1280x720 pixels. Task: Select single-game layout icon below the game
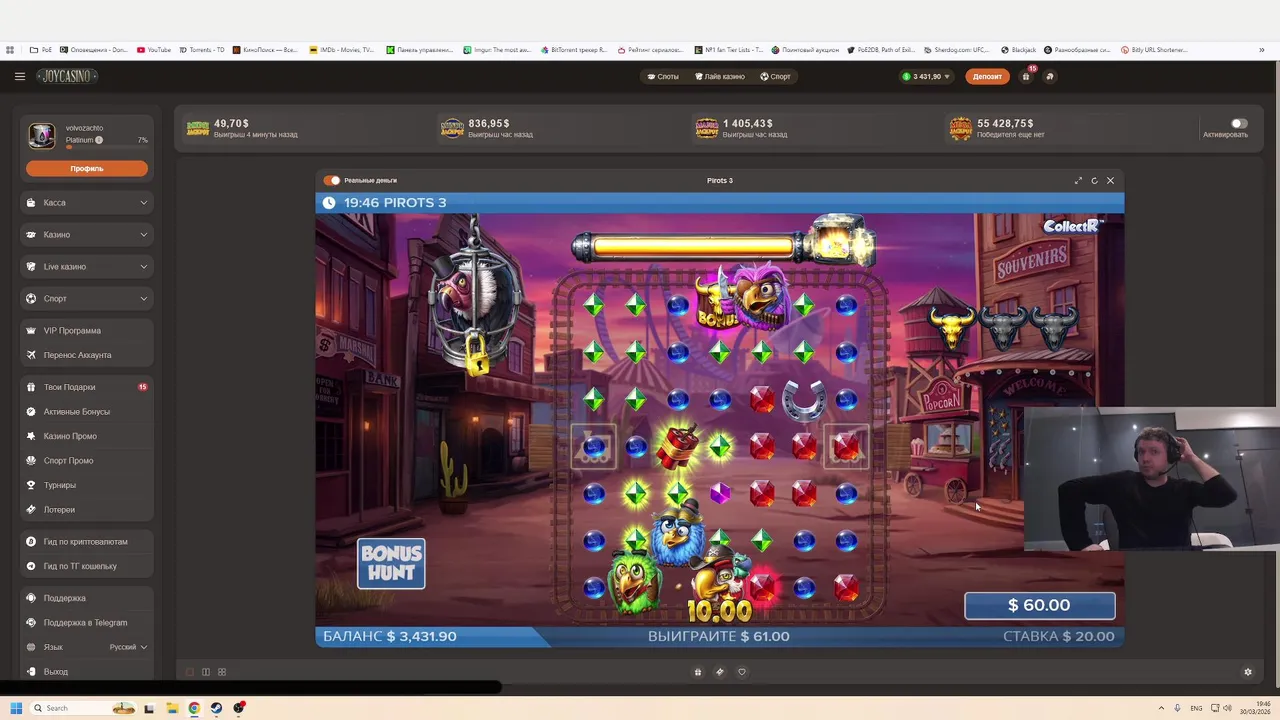coord(190,672)
